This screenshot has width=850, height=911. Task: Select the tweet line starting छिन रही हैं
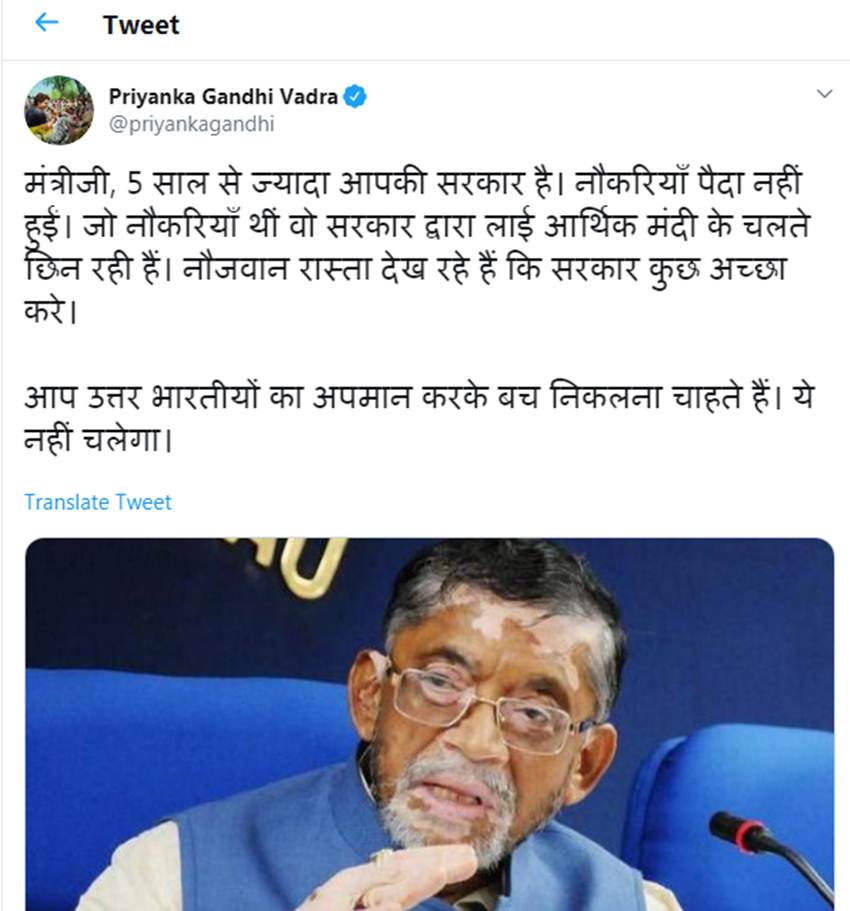406,269
